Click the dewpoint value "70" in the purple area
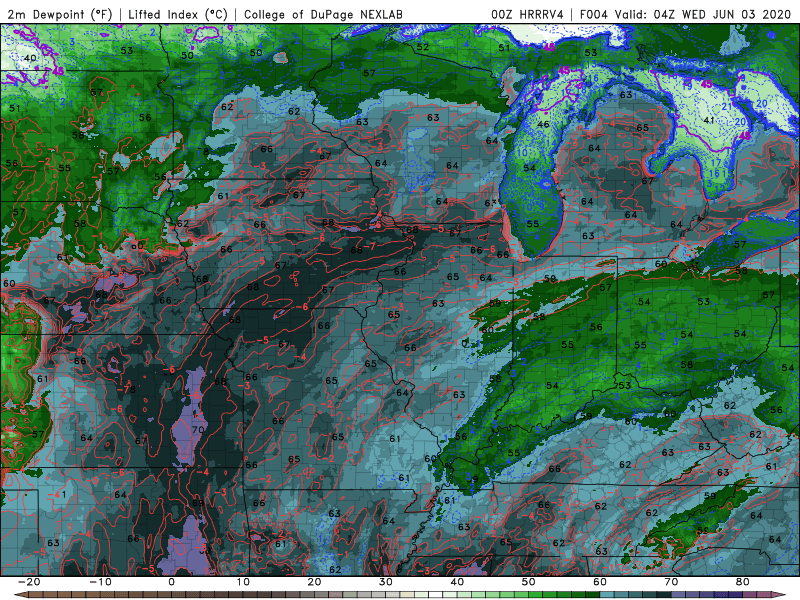 [x=198, y=430]
